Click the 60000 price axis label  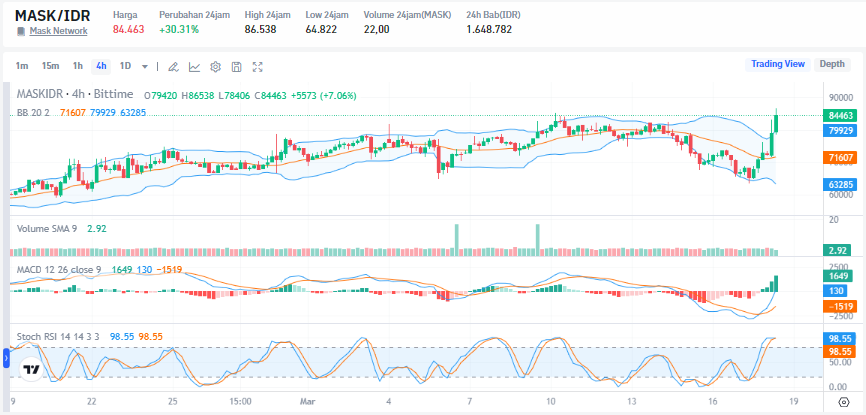(841, 195)
